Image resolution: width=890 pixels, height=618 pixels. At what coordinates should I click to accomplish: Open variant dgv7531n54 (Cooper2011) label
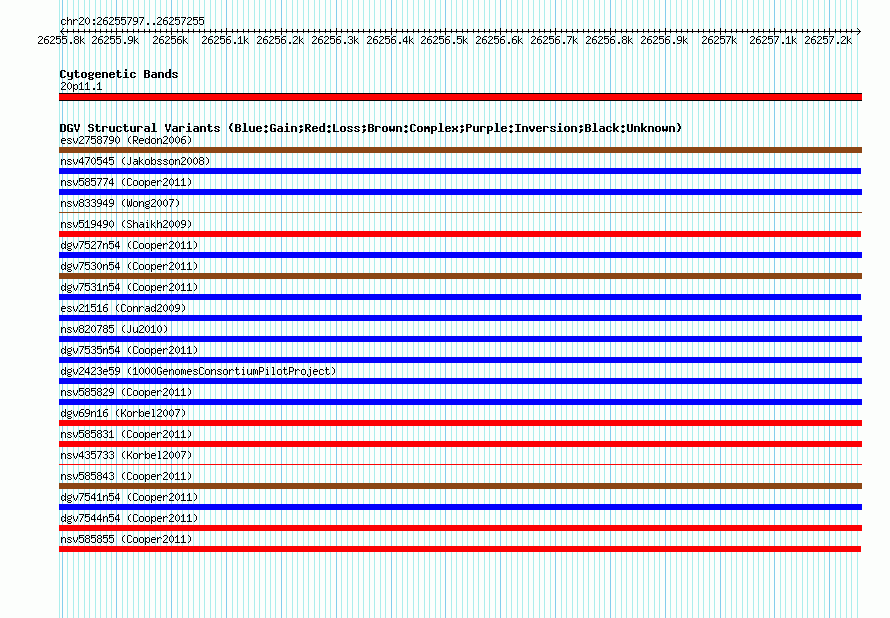[129, 287]
